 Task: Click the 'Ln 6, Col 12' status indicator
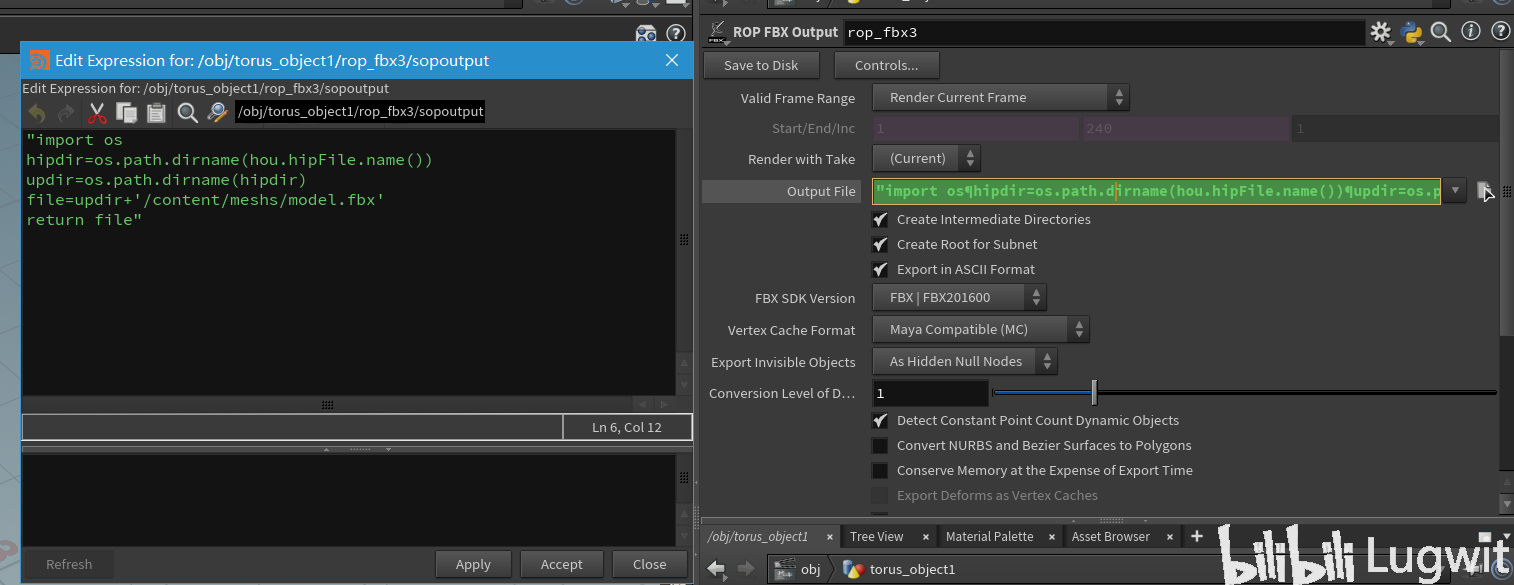point(627,427)
